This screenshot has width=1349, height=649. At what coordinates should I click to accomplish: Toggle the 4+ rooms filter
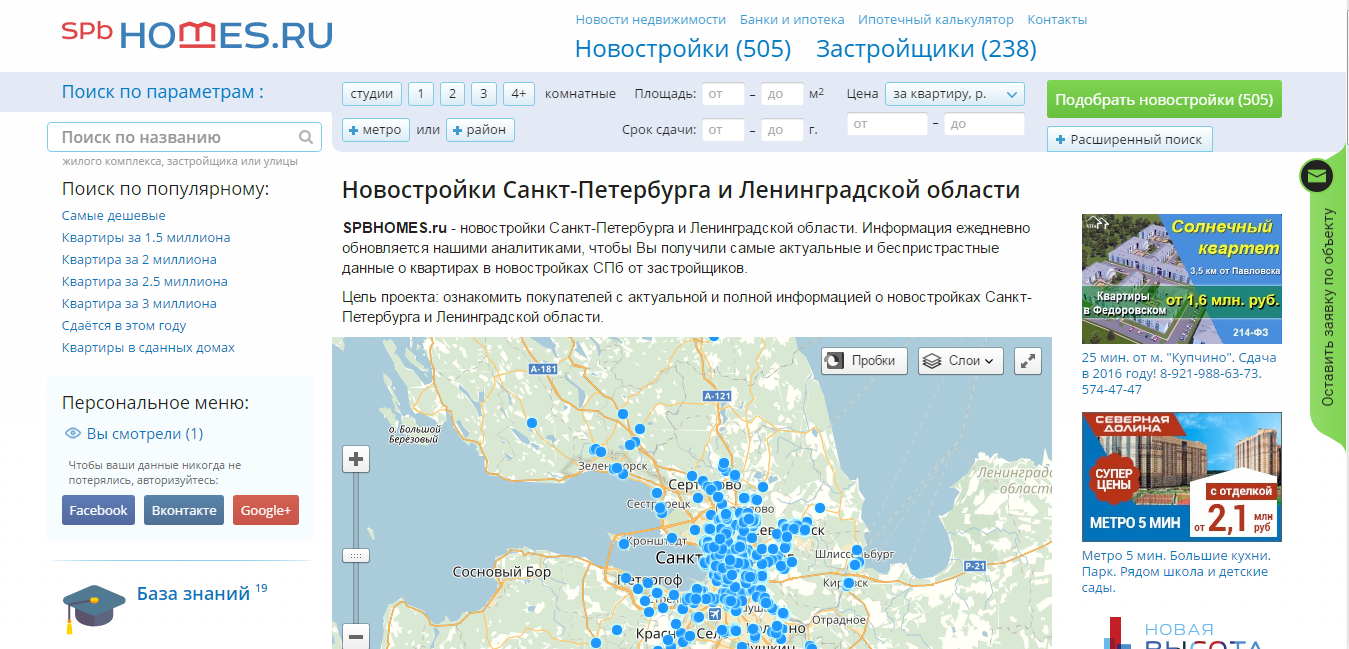tap(518, 94)
